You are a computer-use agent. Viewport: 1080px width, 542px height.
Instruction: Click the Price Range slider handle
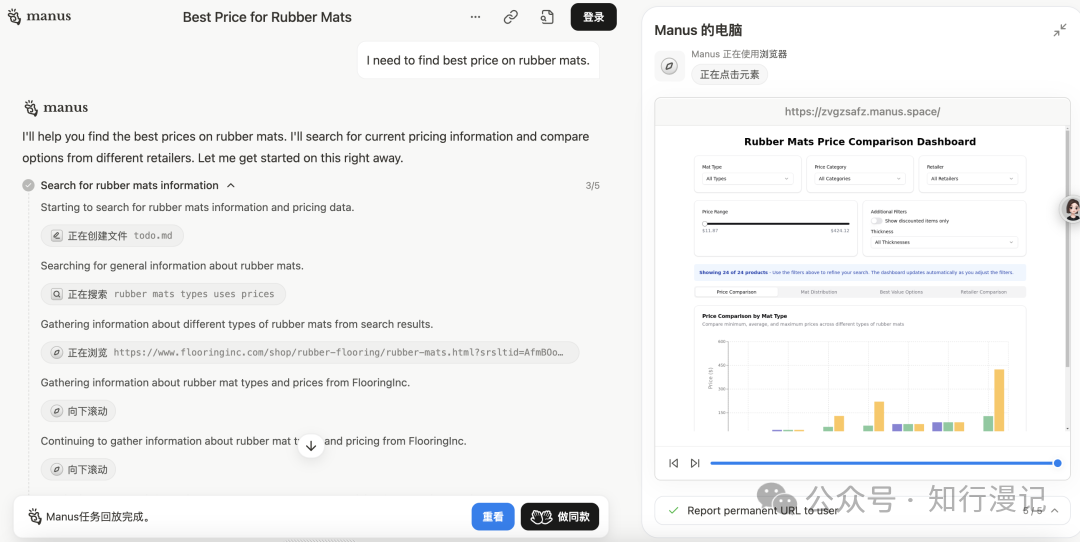tap(705, 224)
